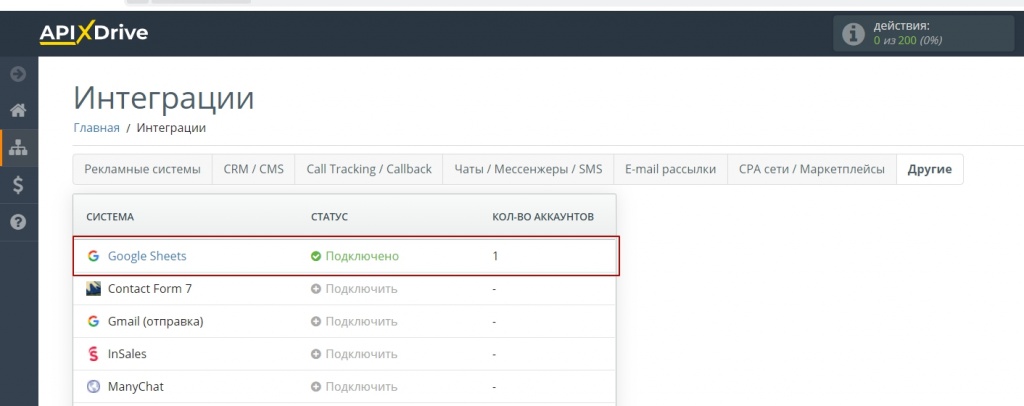Click Подключить for Contact Form 7
Viewport: 1024px width, 406px height.
coord(361,289)
